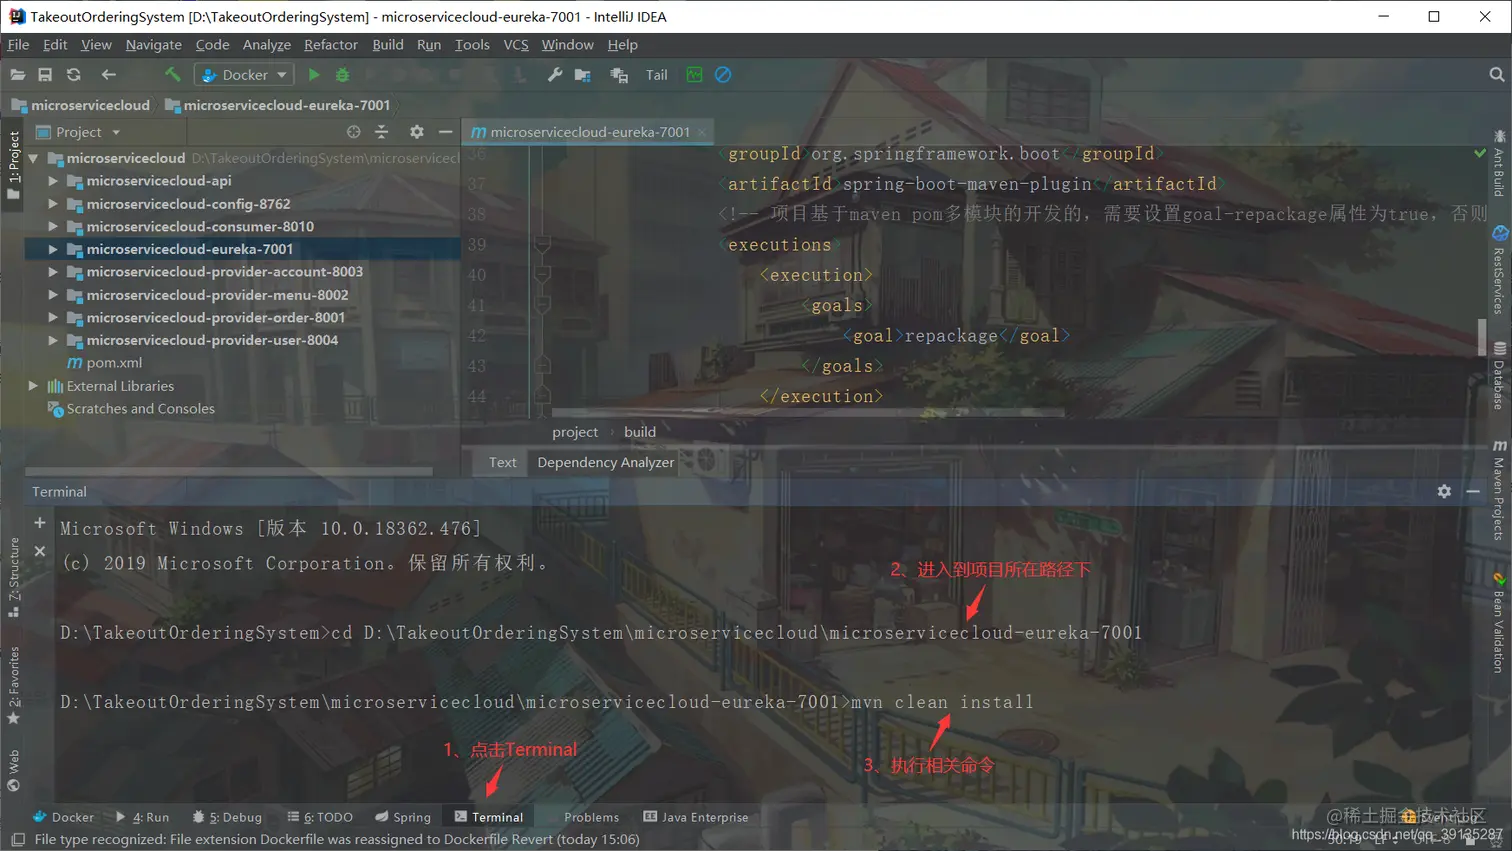The height and width of the screenshot is (851, 1512).
Task: Close the microservicecloud-eureka-7001 editor tab
Action: pyautogui.click(x=702, y=132)
